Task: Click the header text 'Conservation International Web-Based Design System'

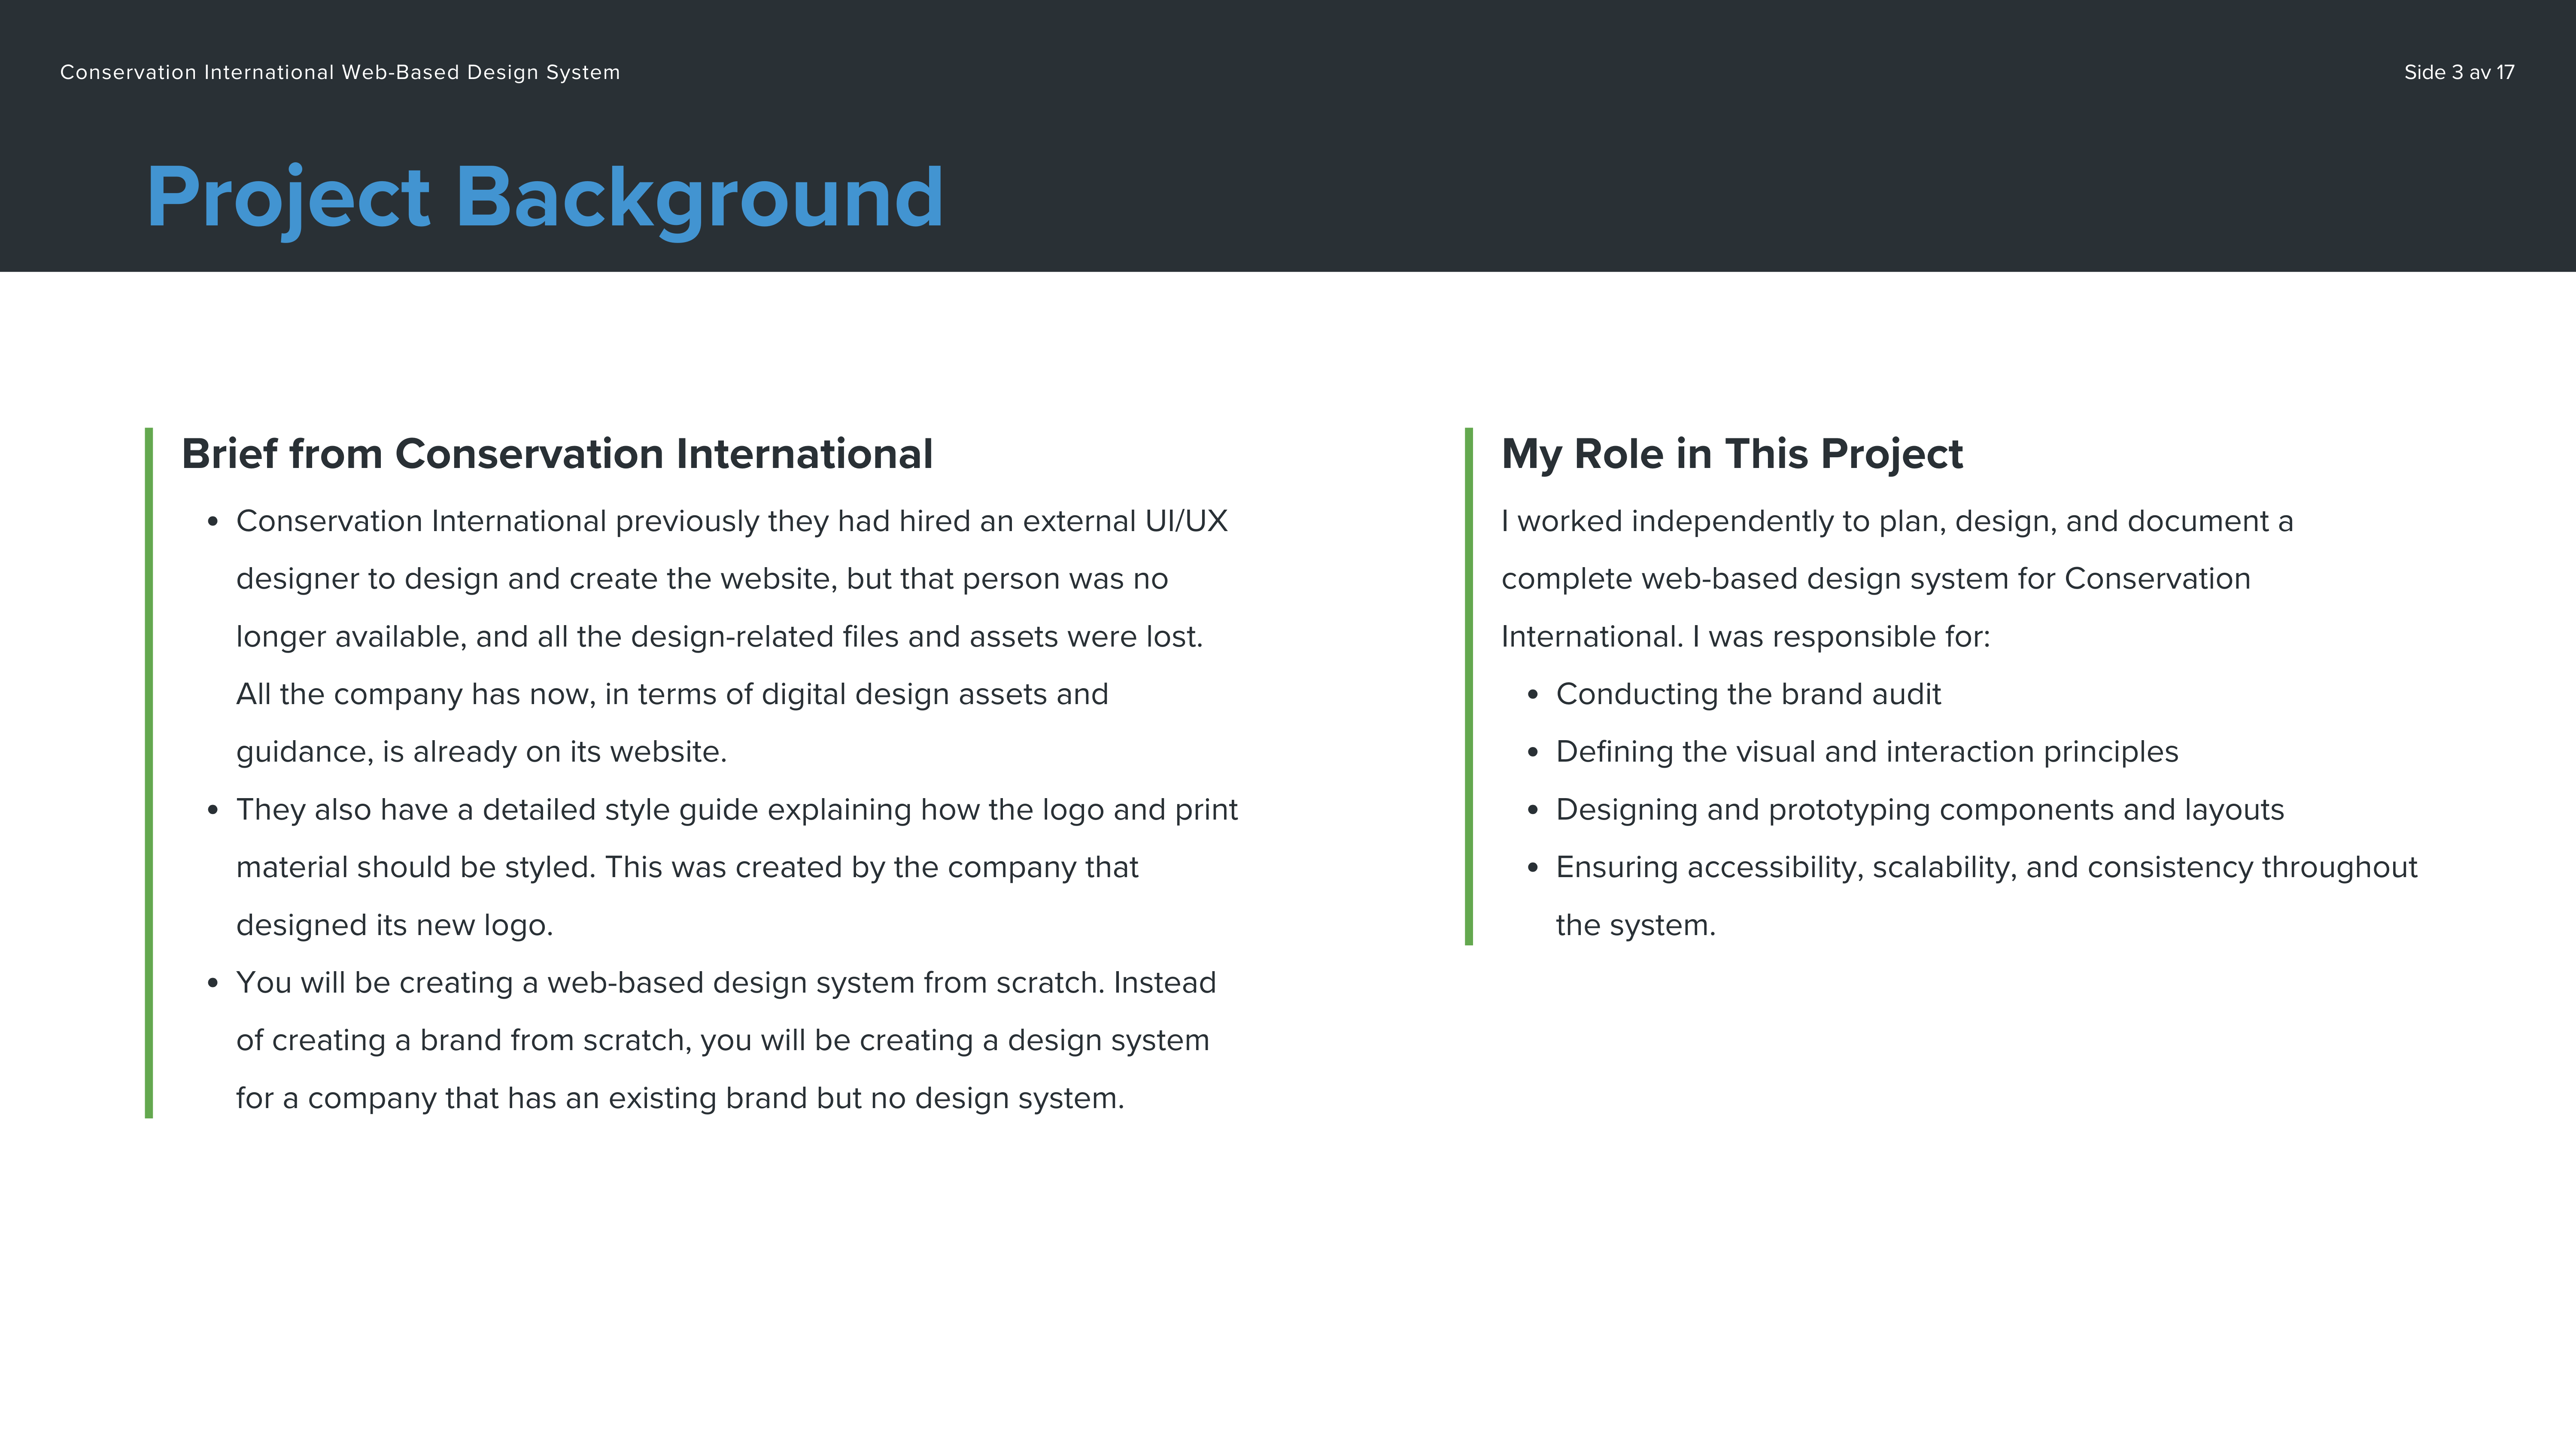Action: [340, 72]
